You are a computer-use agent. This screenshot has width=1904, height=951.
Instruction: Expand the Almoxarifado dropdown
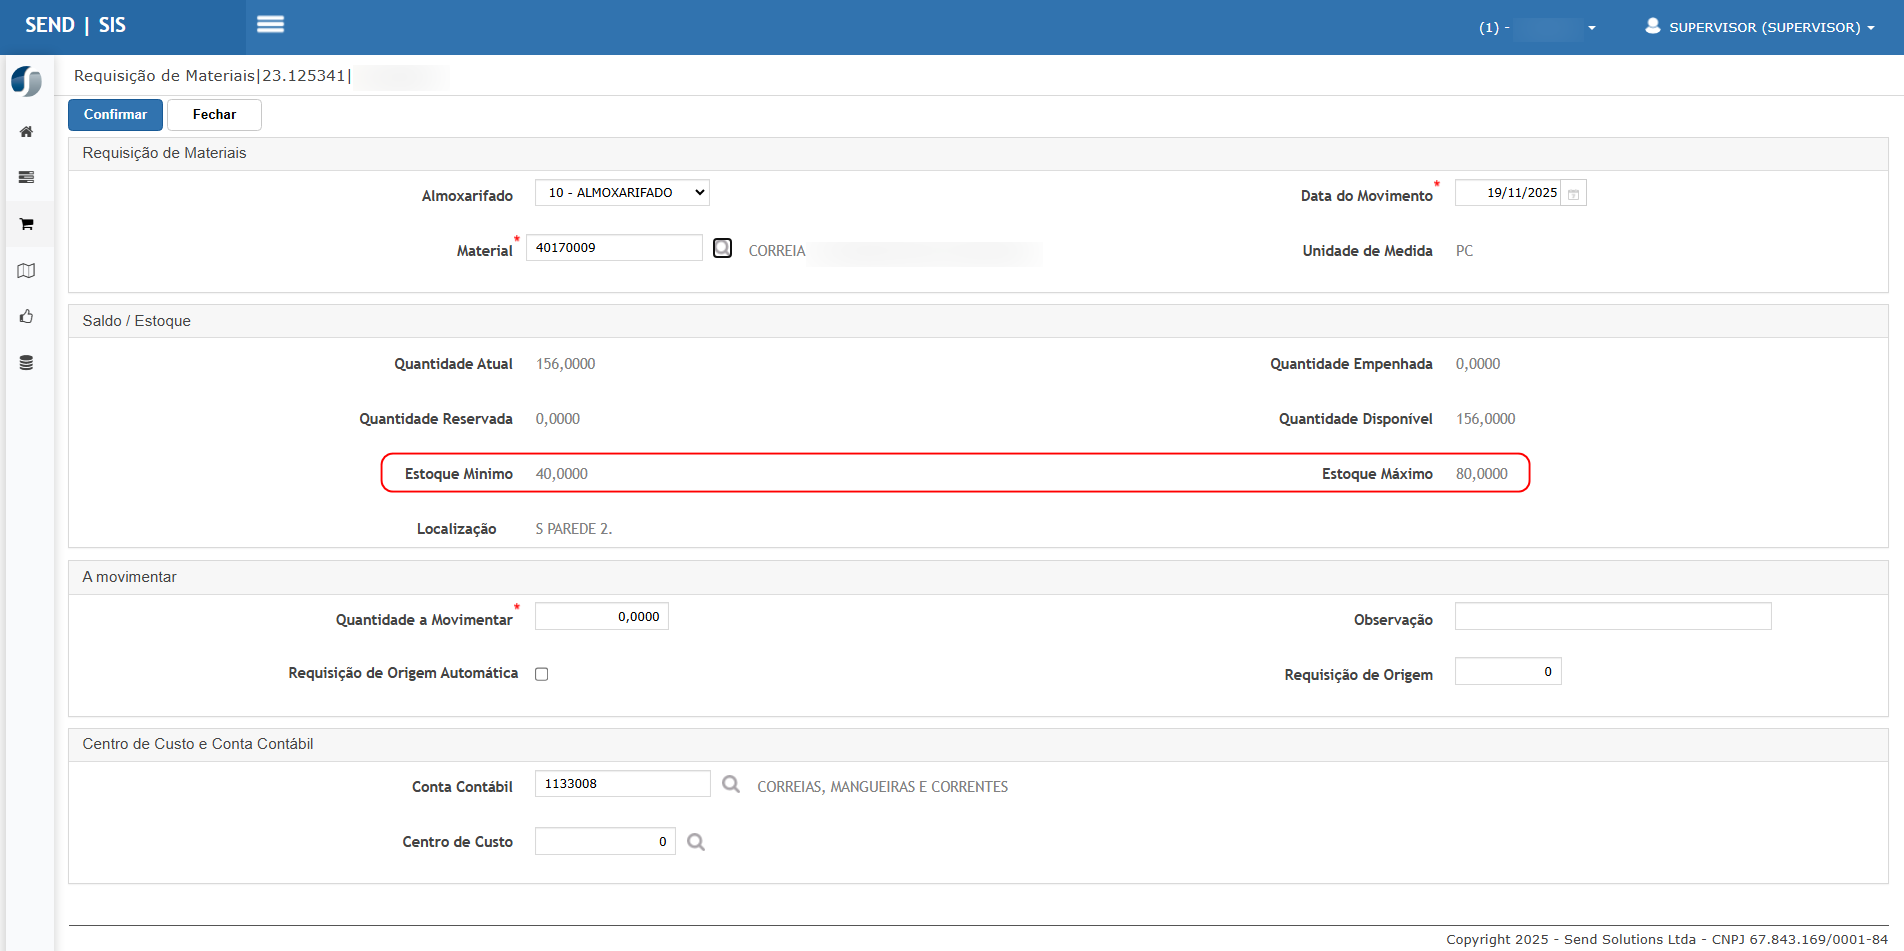click(622, 193)
